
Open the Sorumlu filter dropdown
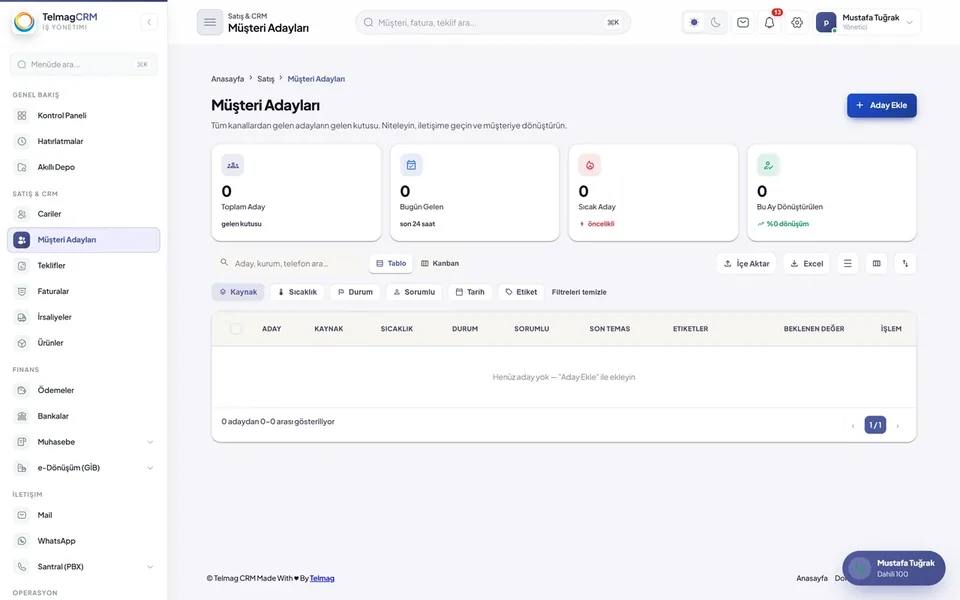[x=414, y=292]
